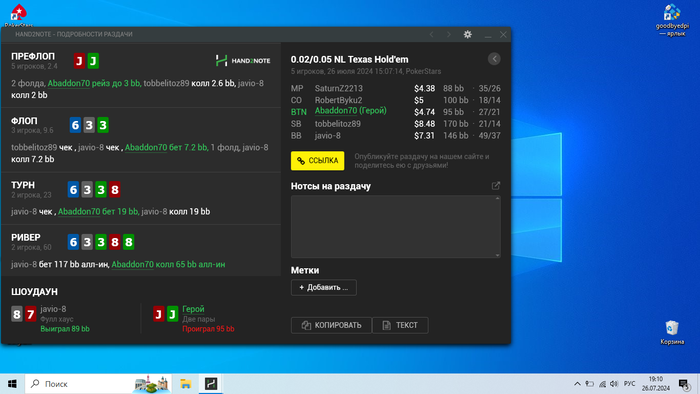
Task: Click the Hand2Note logo
Action: tap(243, 61)
